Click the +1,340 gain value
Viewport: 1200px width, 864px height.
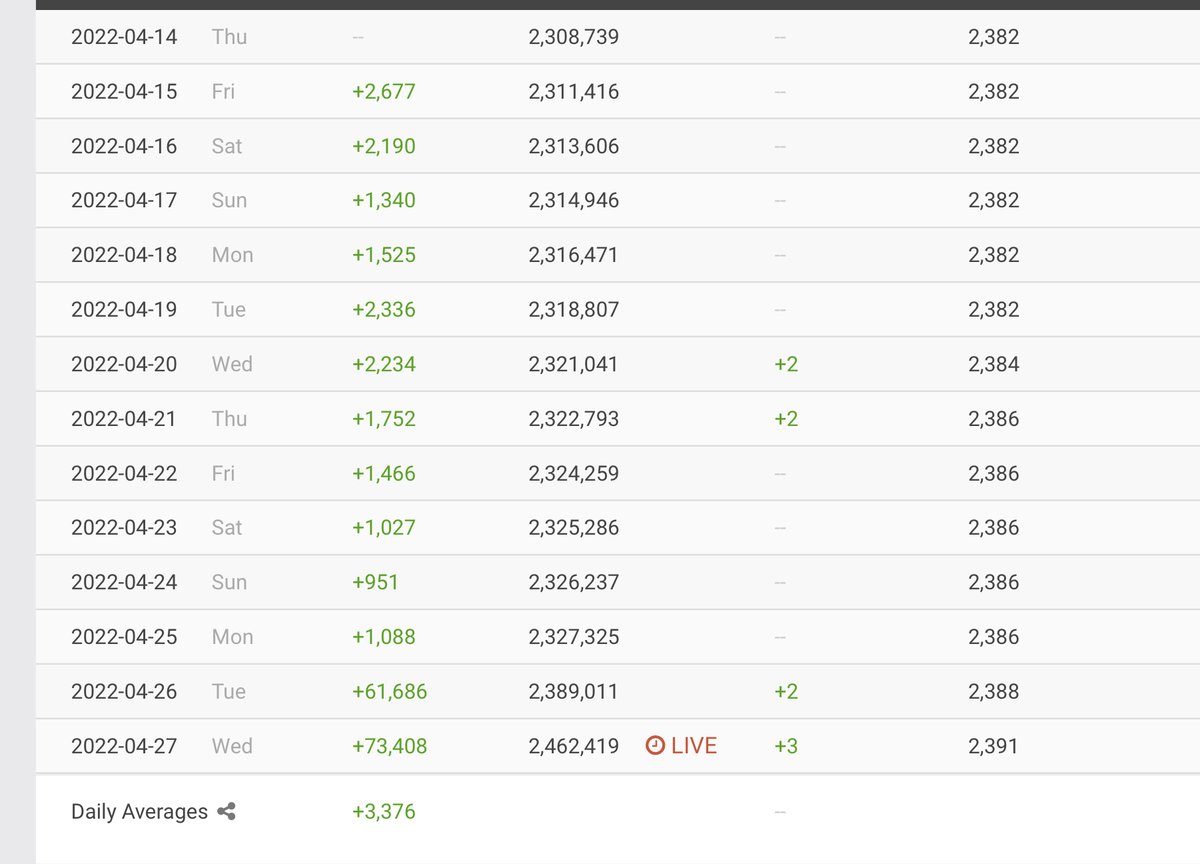(384, 201)
